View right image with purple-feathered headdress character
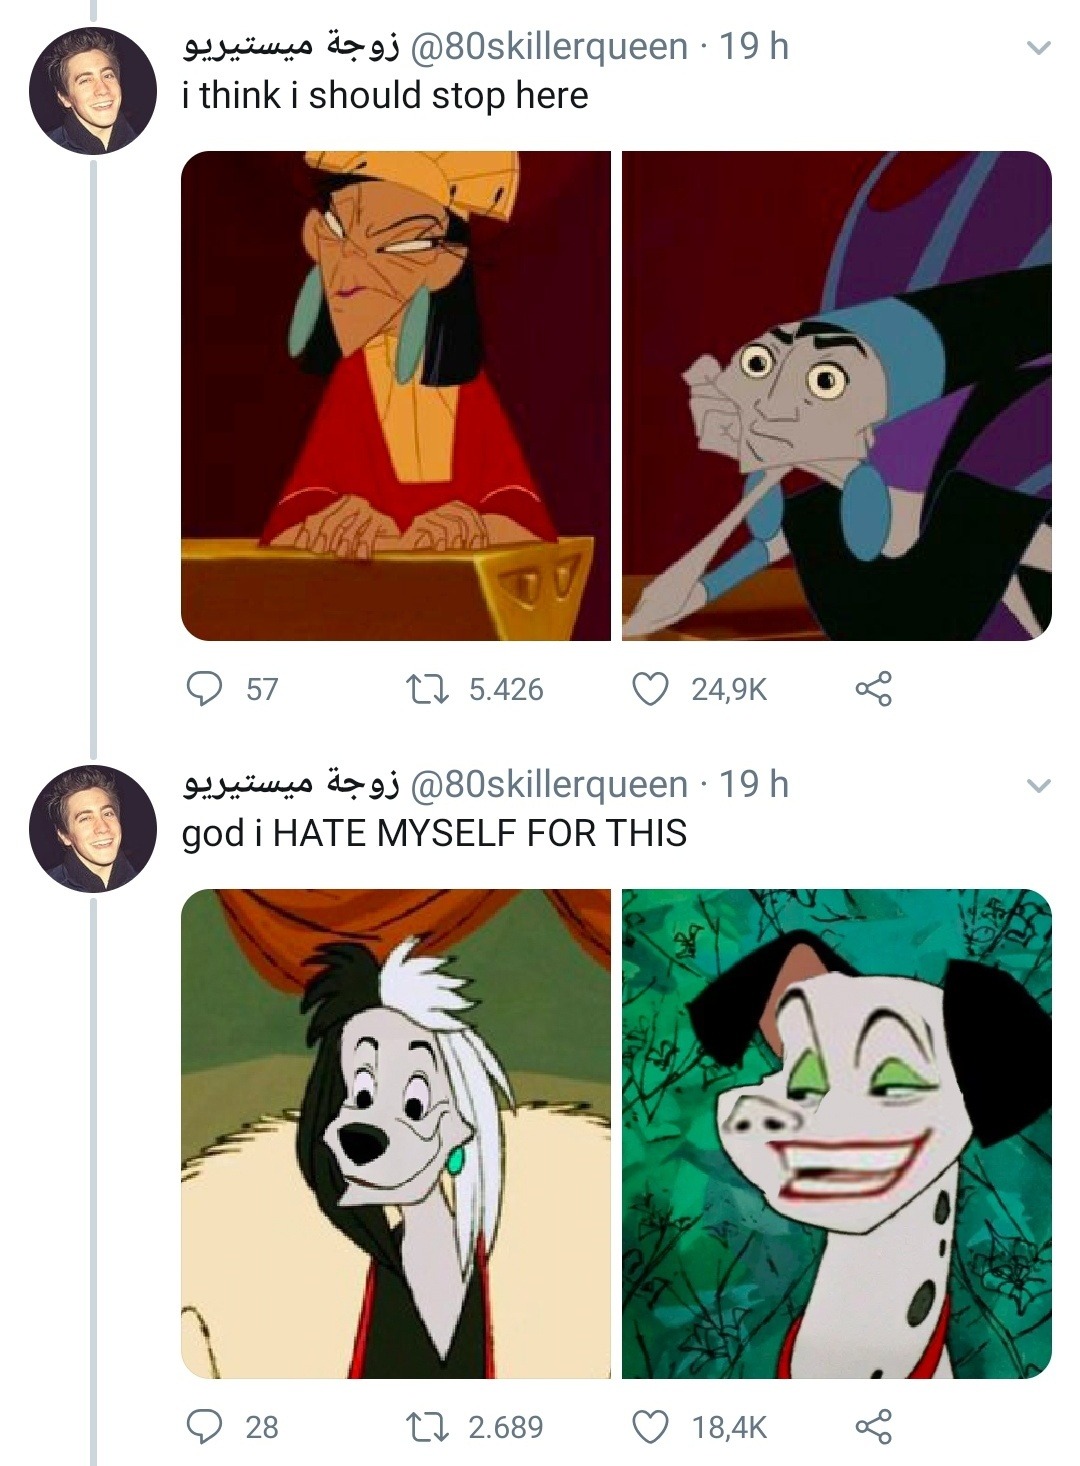This screenshot has height=1466, width=1080. coord(836,396)
